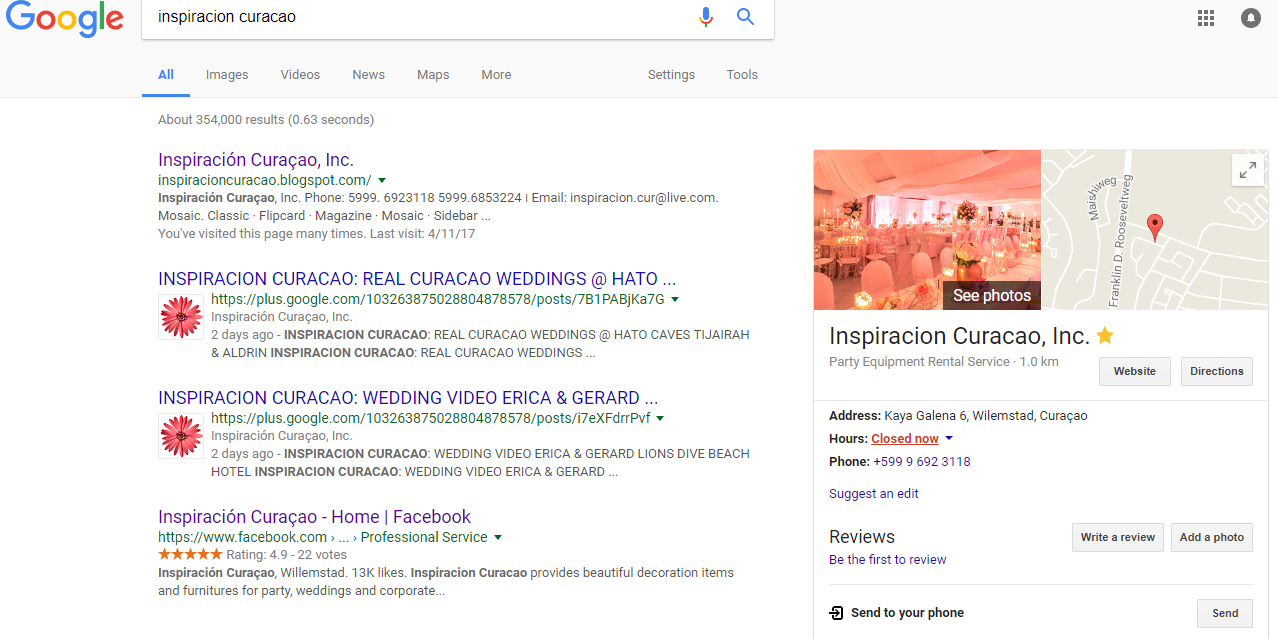Screen dimensions: 1278x639
Task: Click flower thumbnail of Erica & Gerard result
Action: click(x=181, y=436)
